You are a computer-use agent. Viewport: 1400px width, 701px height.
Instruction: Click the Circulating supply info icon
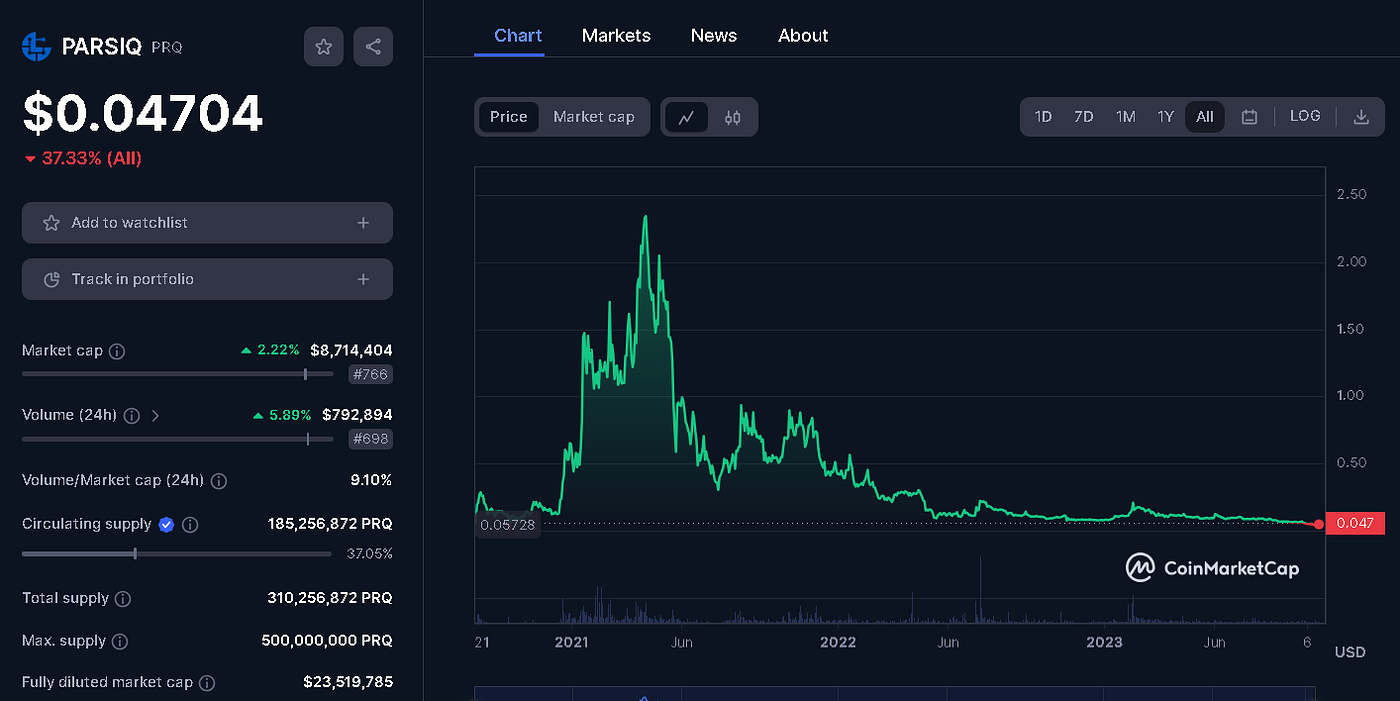(x=190, y=524)
